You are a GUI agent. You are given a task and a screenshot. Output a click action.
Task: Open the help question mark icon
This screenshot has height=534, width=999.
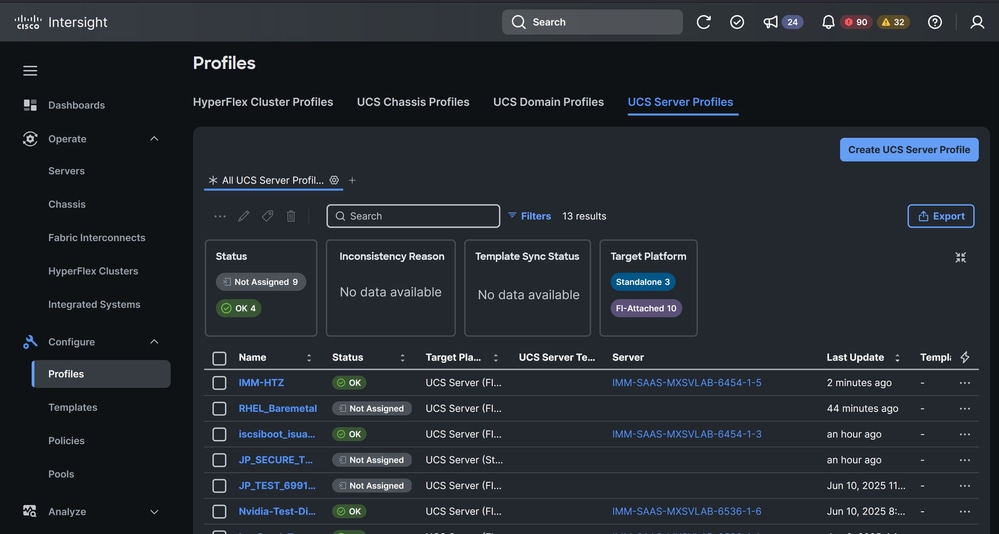pos(935,22)
